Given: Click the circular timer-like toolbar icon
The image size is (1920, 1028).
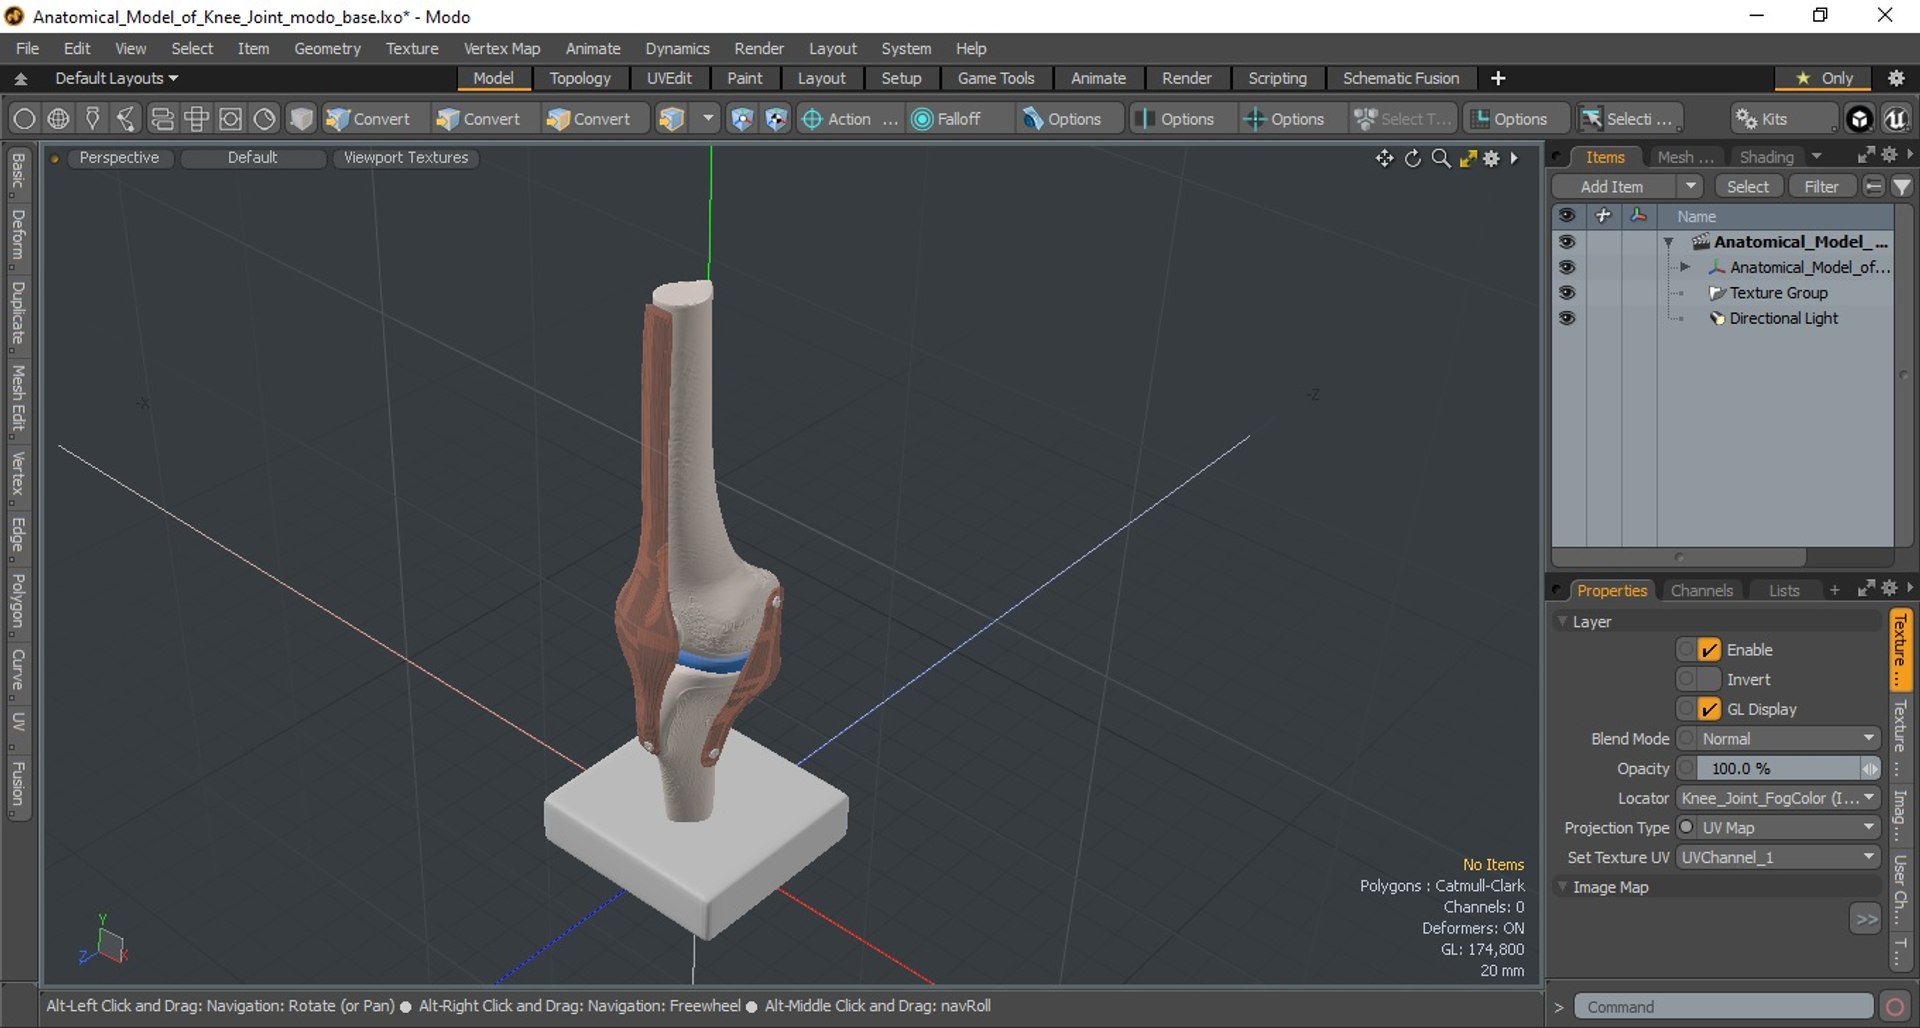Looking at the screenshot, I should pos(264,119).
